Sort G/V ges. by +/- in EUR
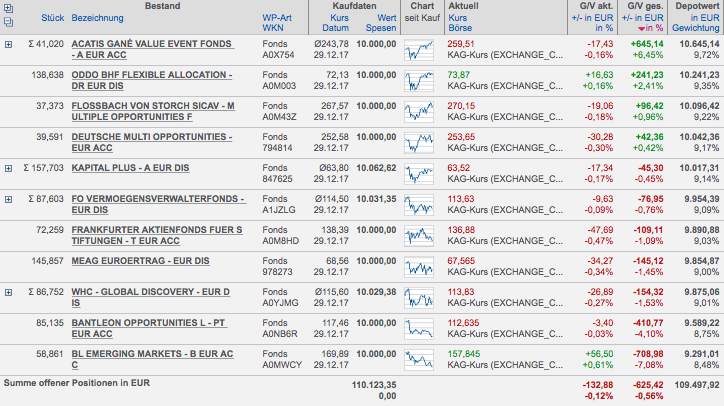 642,18
